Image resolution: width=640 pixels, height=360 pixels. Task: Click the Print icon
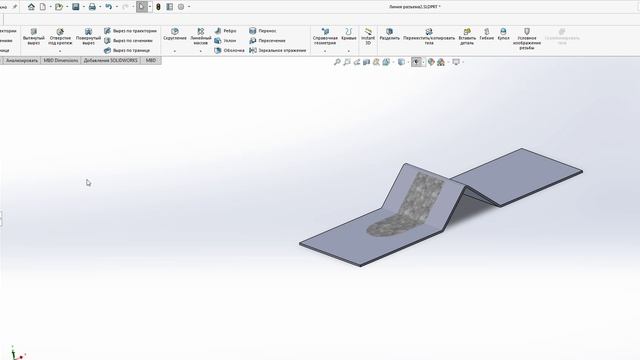click(92, 7)
